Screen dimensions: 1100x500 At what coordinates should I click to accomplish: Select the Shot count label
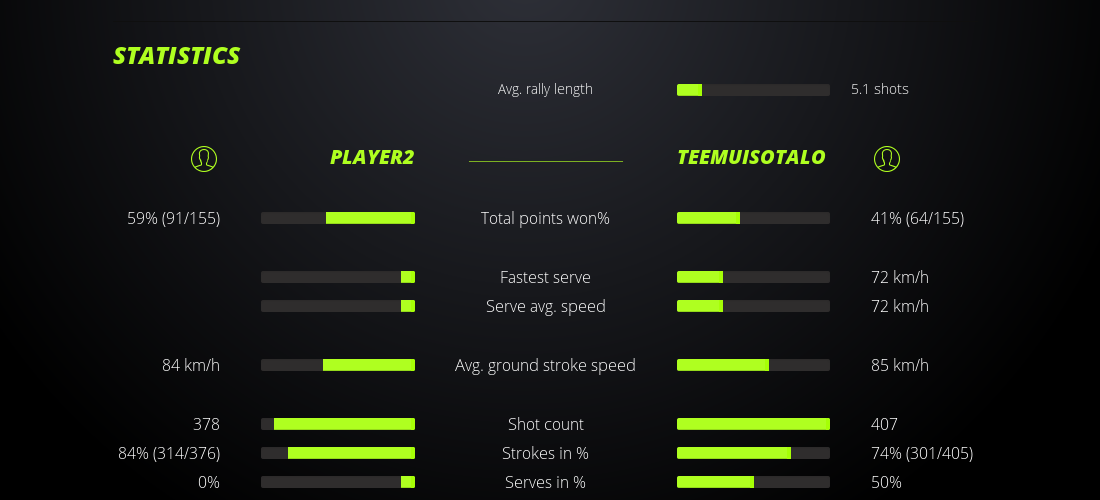(545, 424)
